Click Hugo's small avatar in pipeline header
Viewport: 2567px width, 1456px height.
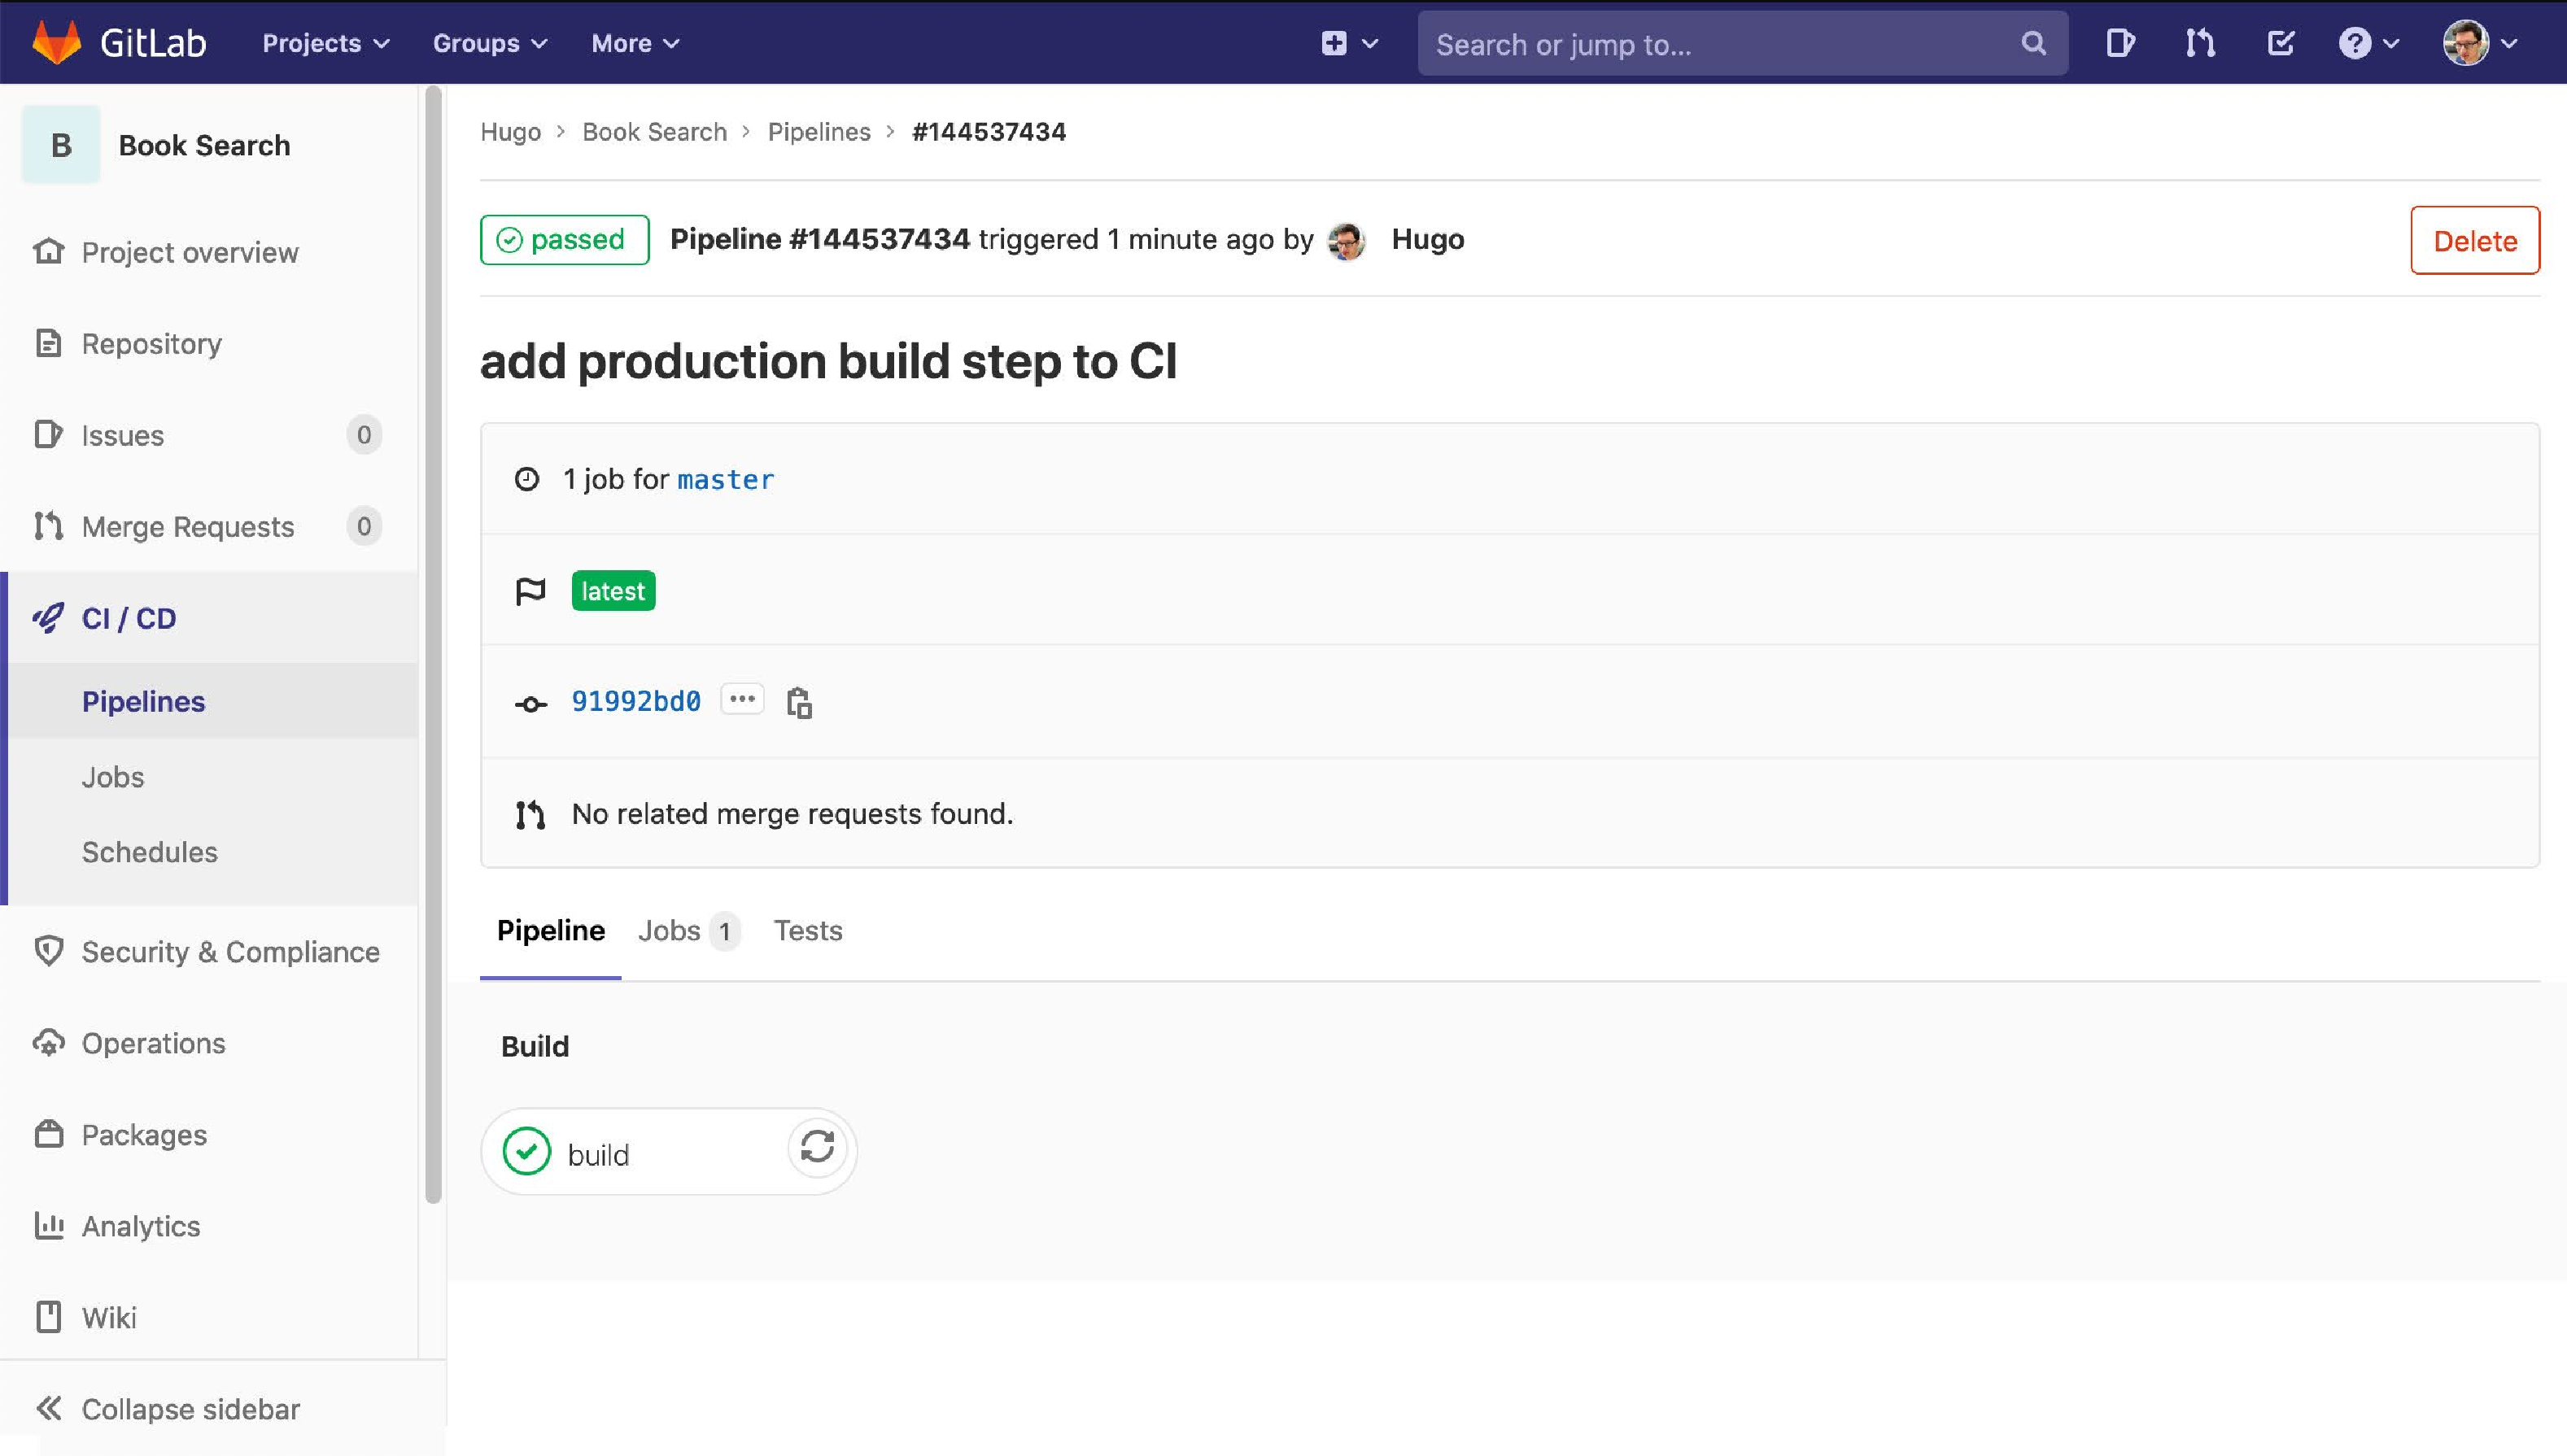[1346, 241]
